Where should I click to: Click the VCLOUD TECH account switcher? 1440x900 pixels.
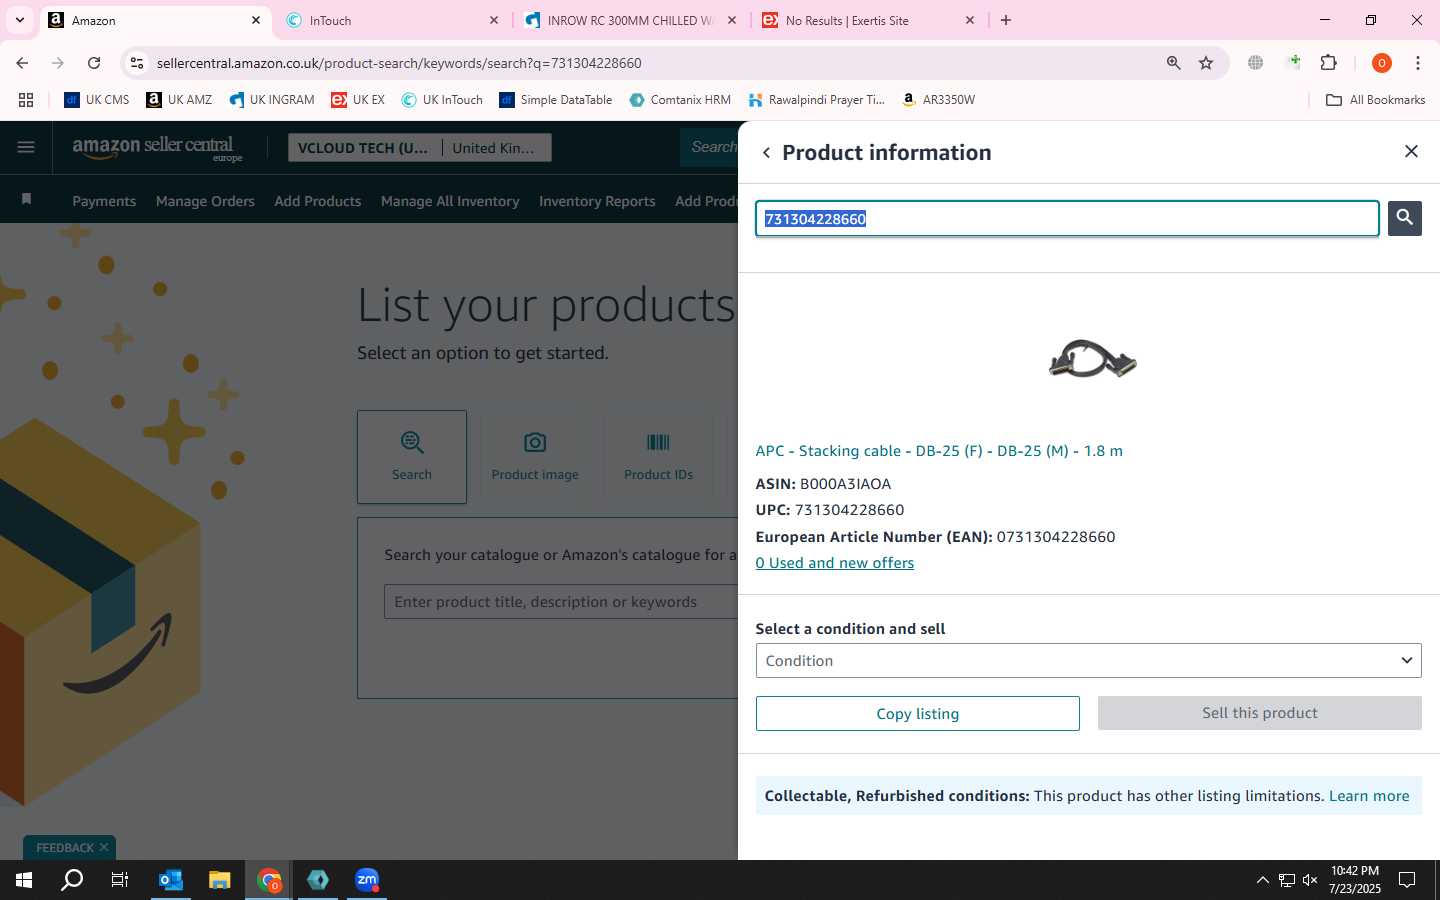365,148
